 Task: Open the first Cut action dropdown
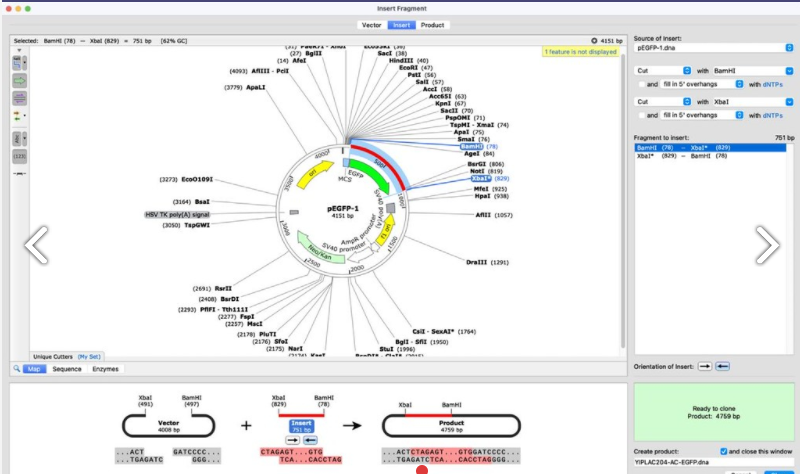point(663,70)
